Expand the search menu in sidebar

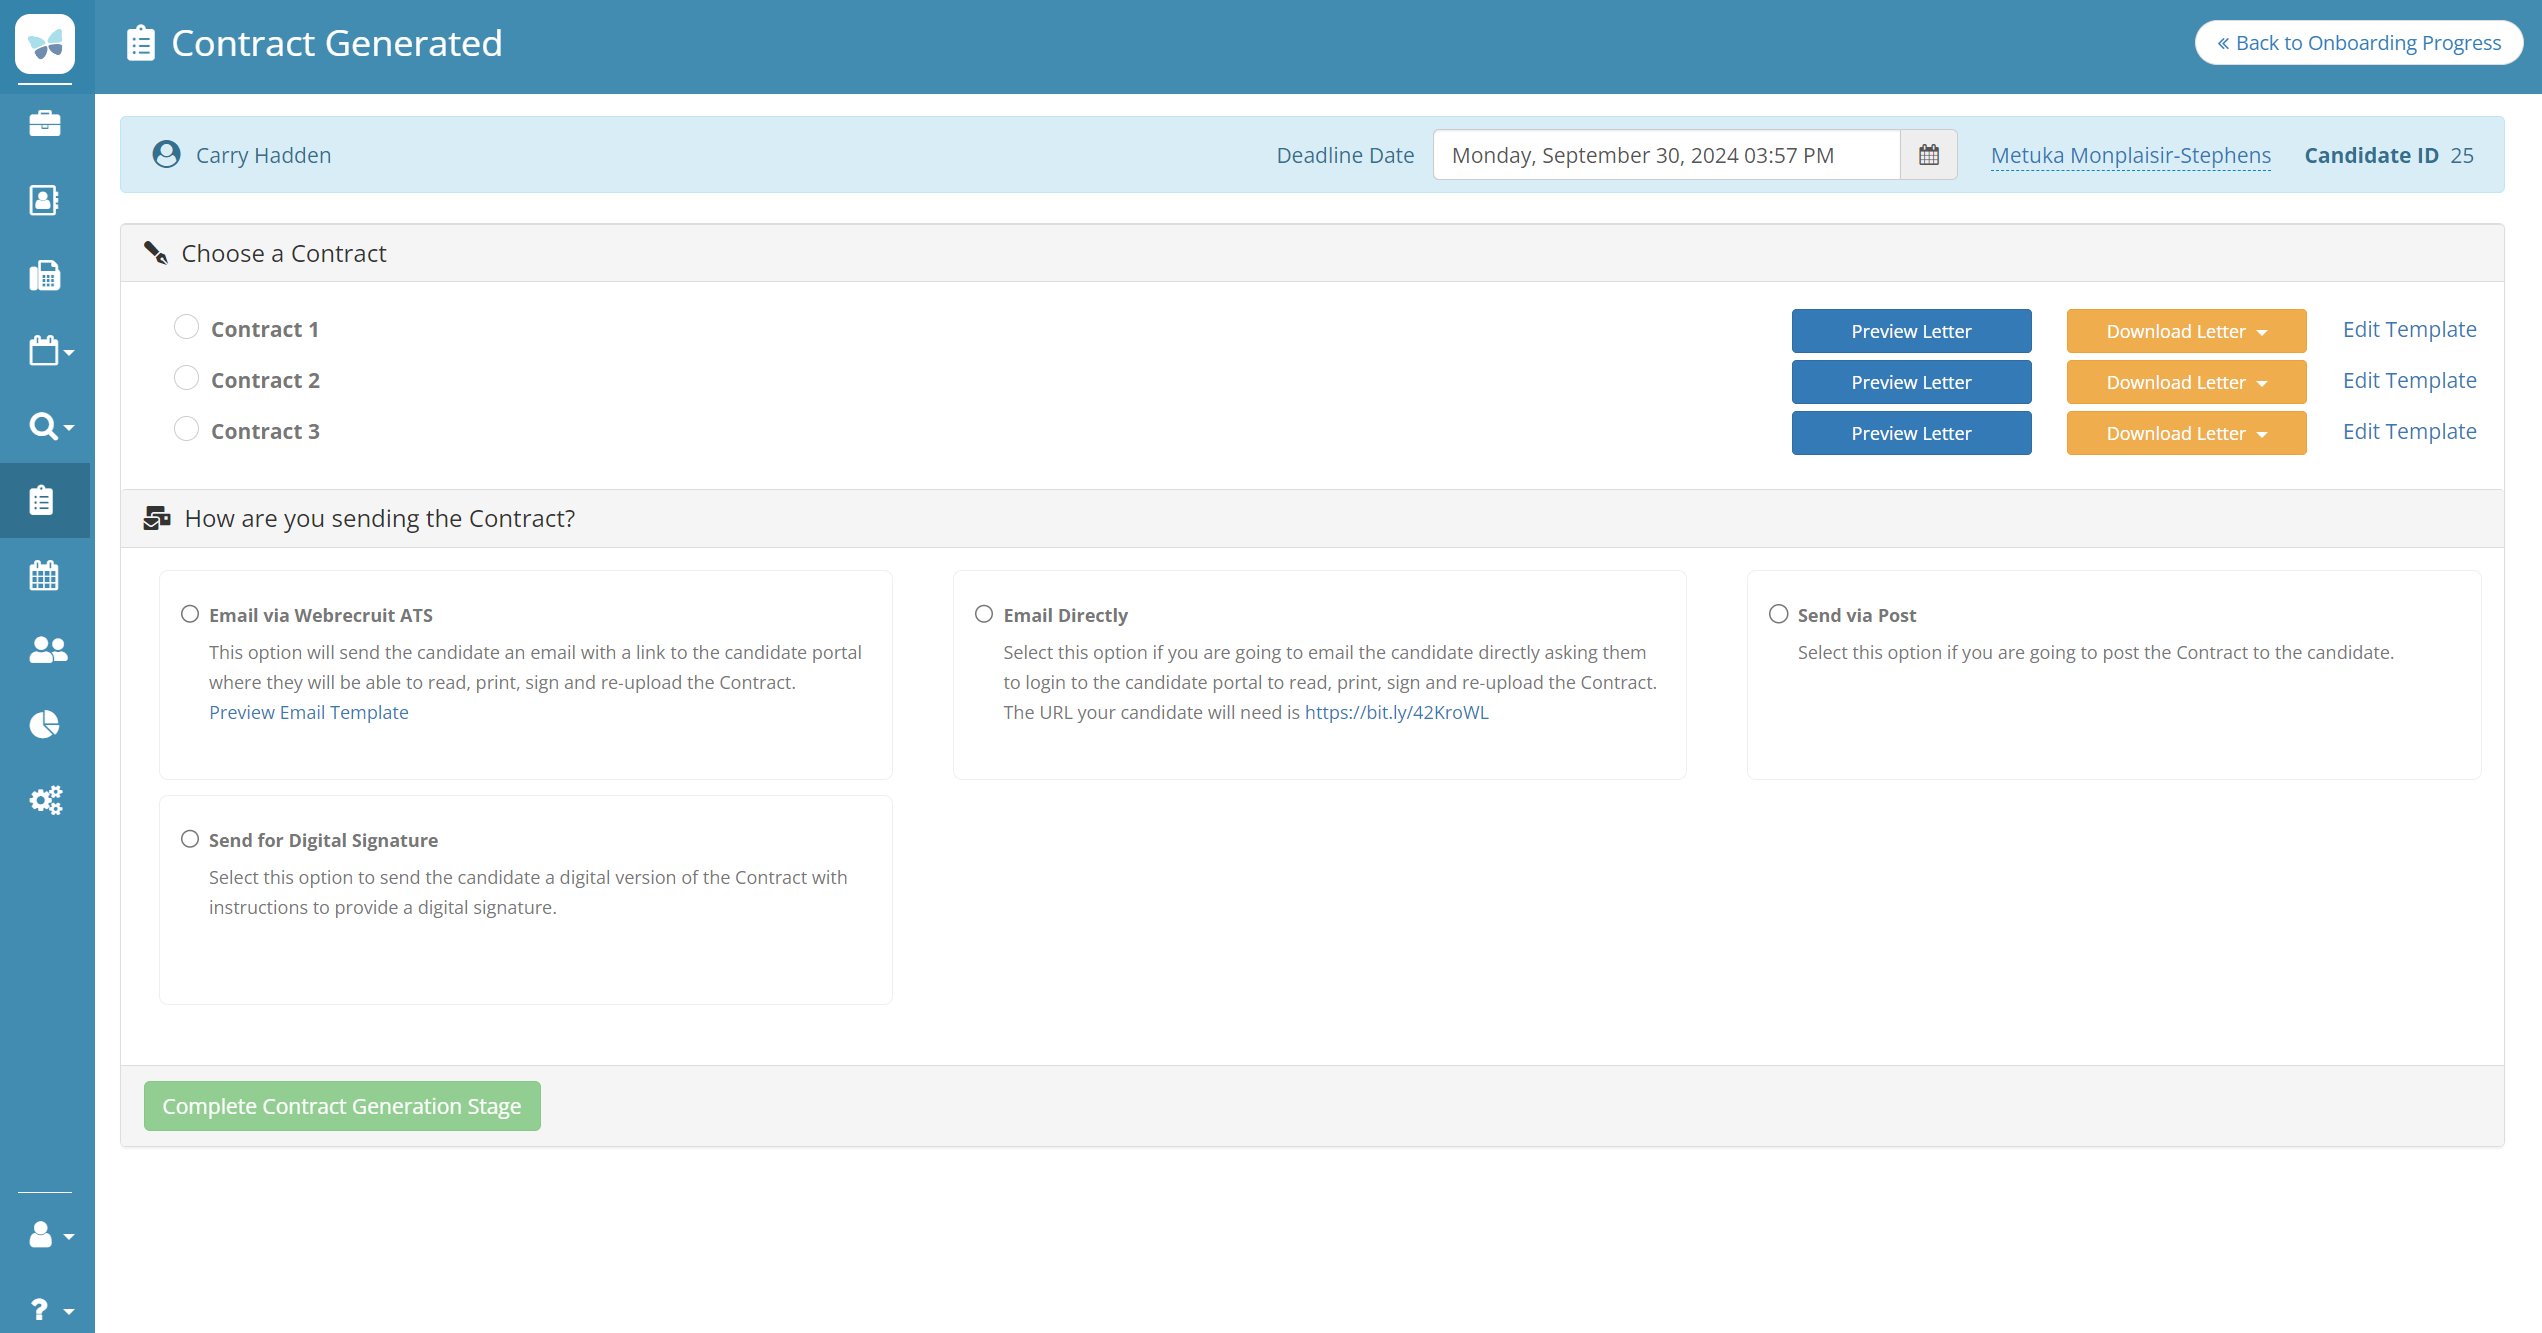50,426
